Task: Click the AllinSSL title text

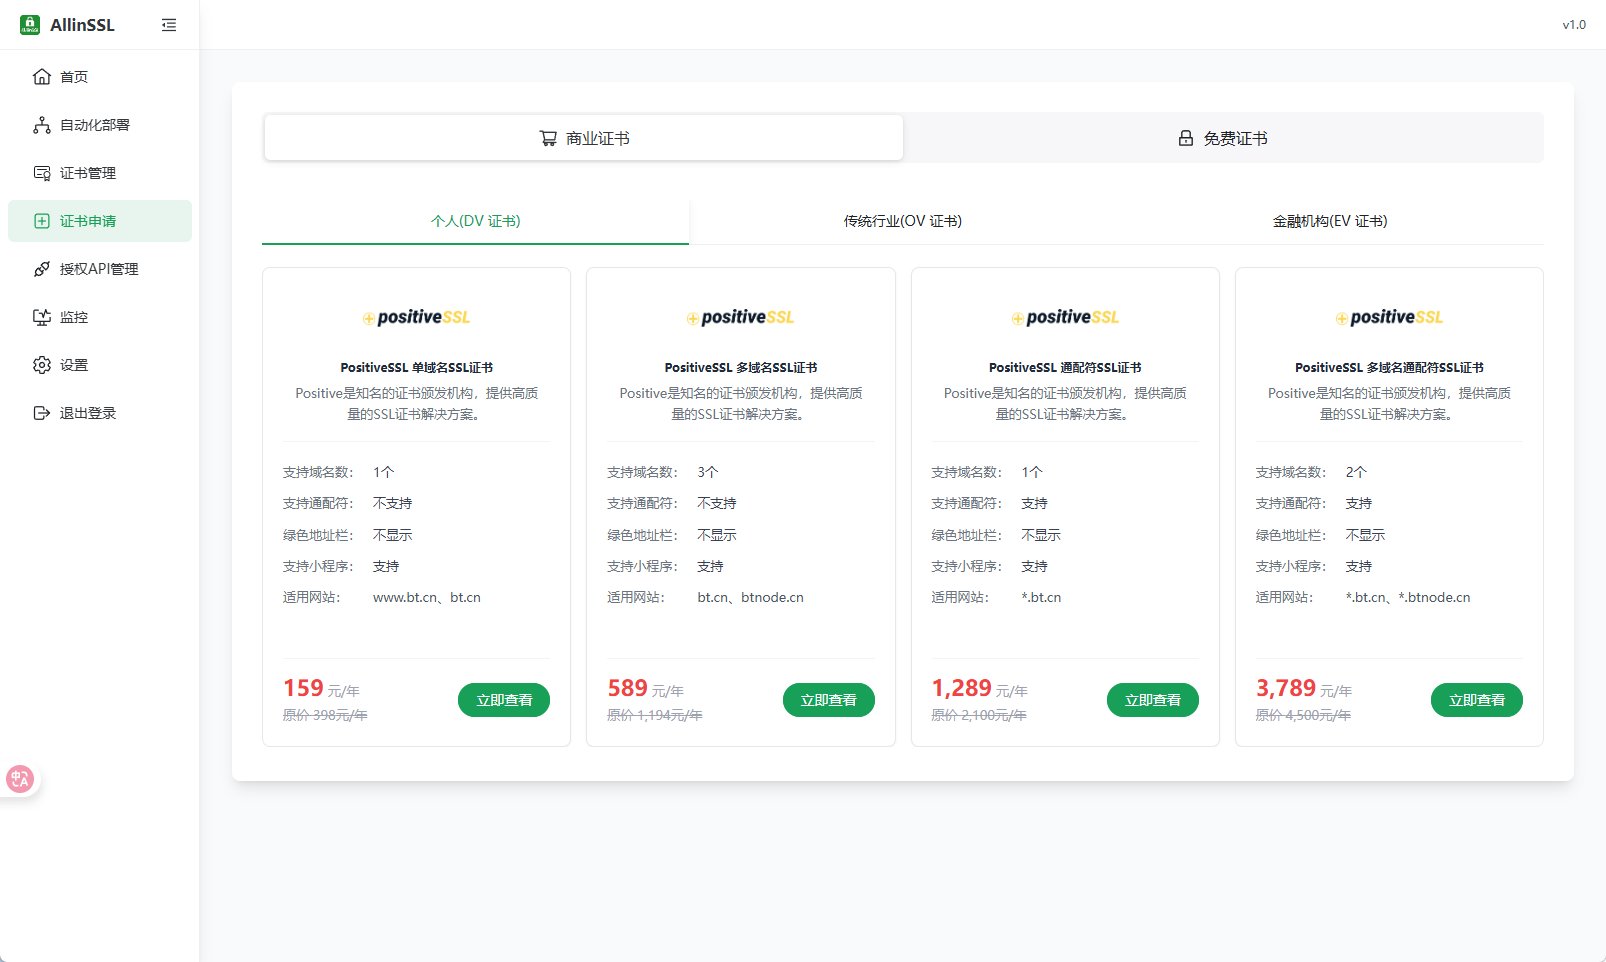Action: click(82, 25)
